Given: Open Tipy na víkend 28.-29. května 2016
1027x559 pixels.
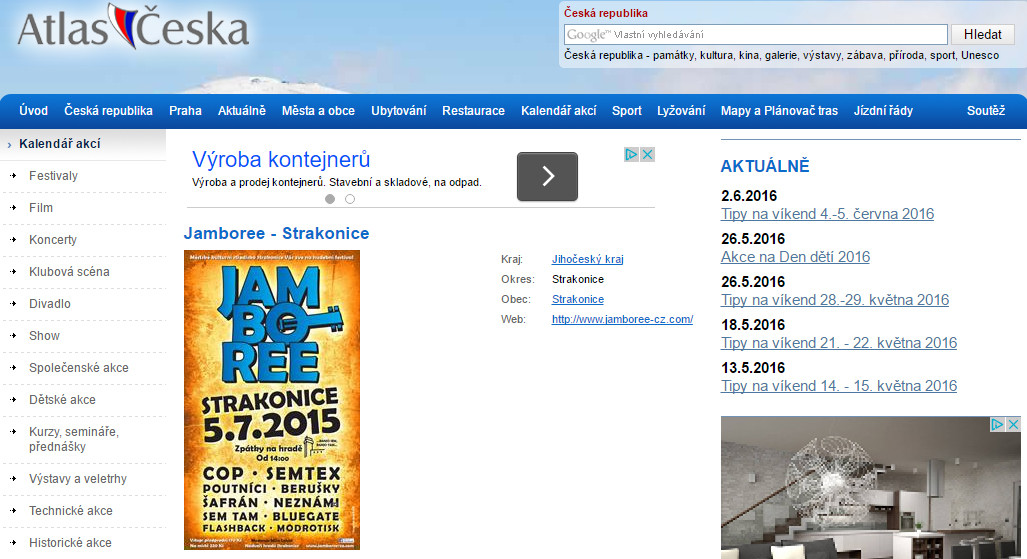Looking at the screenshot, I should click(835, 300).
